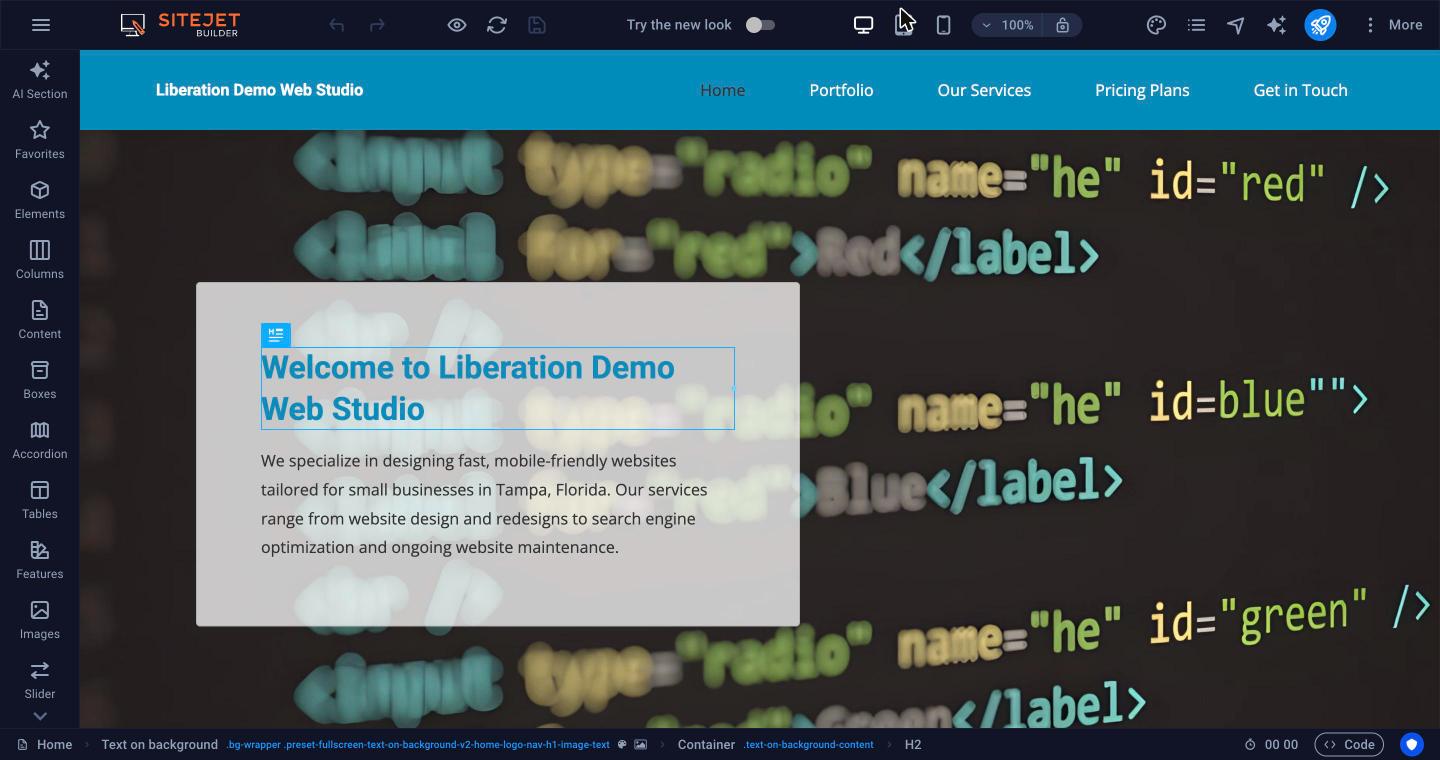The width and height of the screenshot is (1440, 760).
Task: Open the Elements panel
Action: 40,200
